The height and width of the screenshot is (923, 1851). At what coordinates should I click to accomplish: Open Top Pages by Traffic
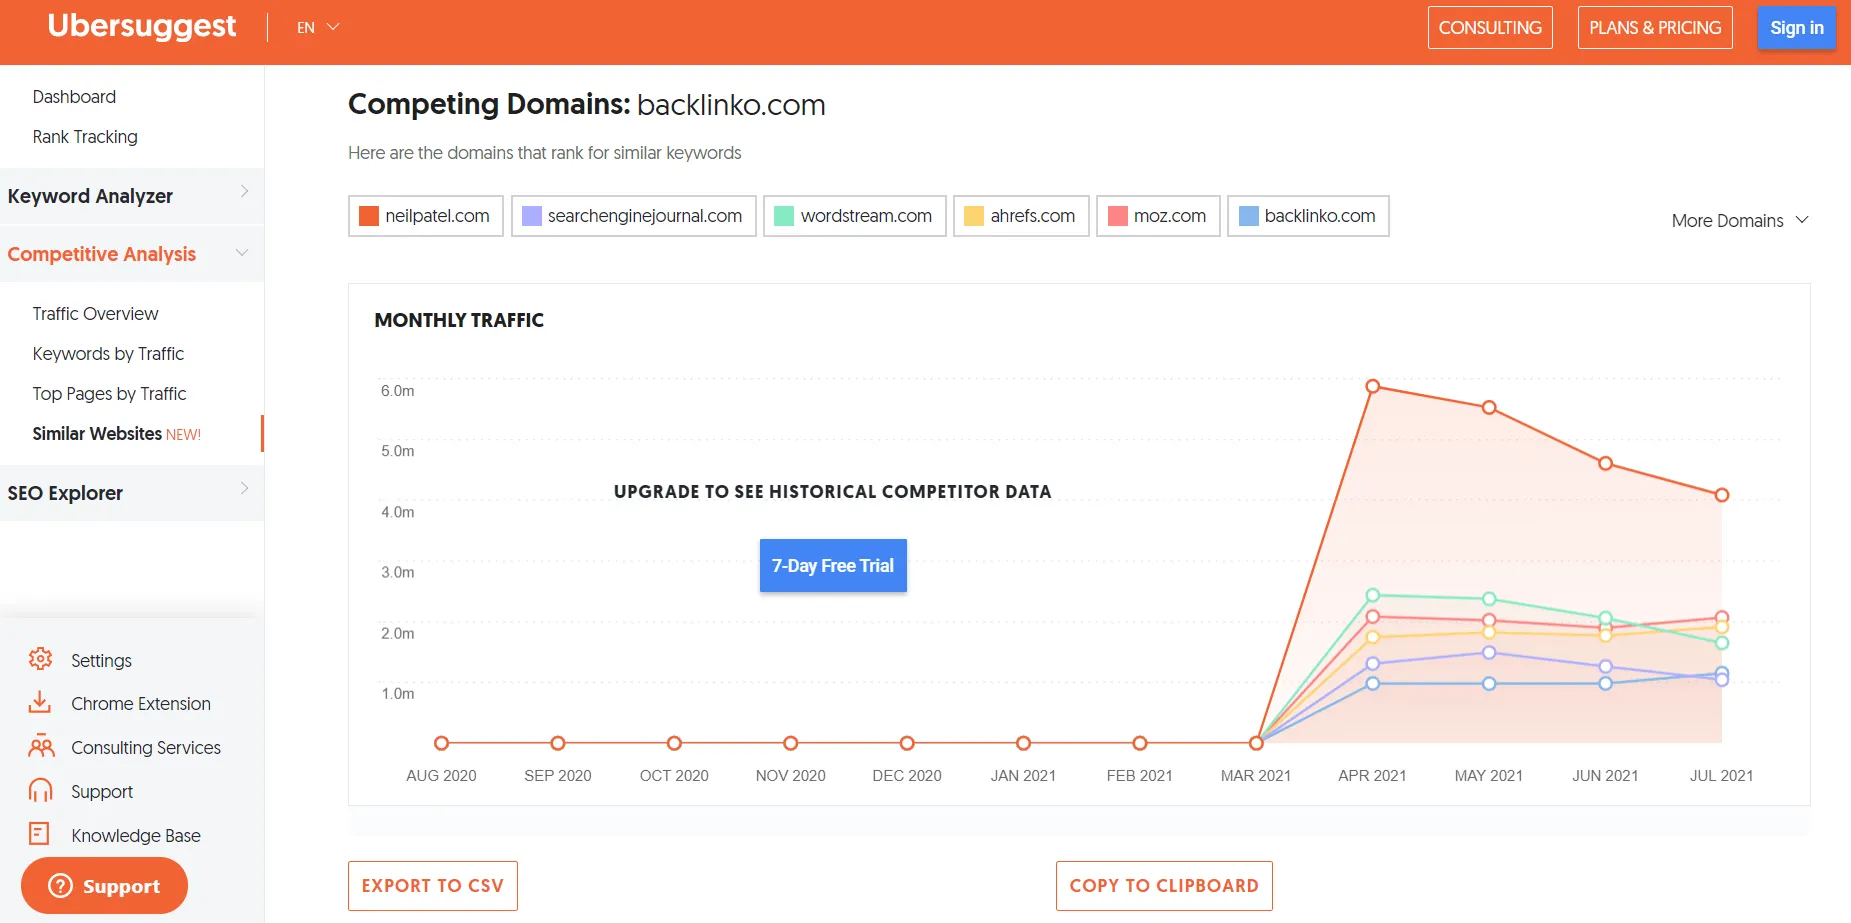tap(109, 394)
